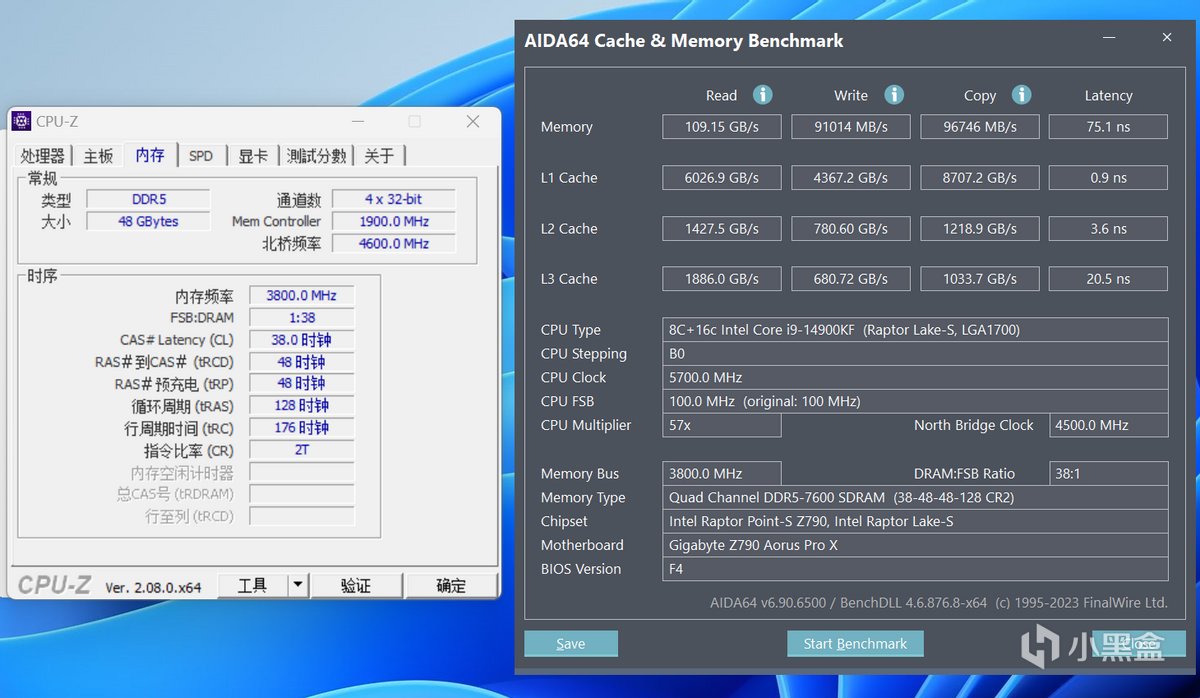This screenshot has width=1200, height=698.
Task: Click the Mem Controller value 1900.0 MHz
Action: (x=394, y=221)
